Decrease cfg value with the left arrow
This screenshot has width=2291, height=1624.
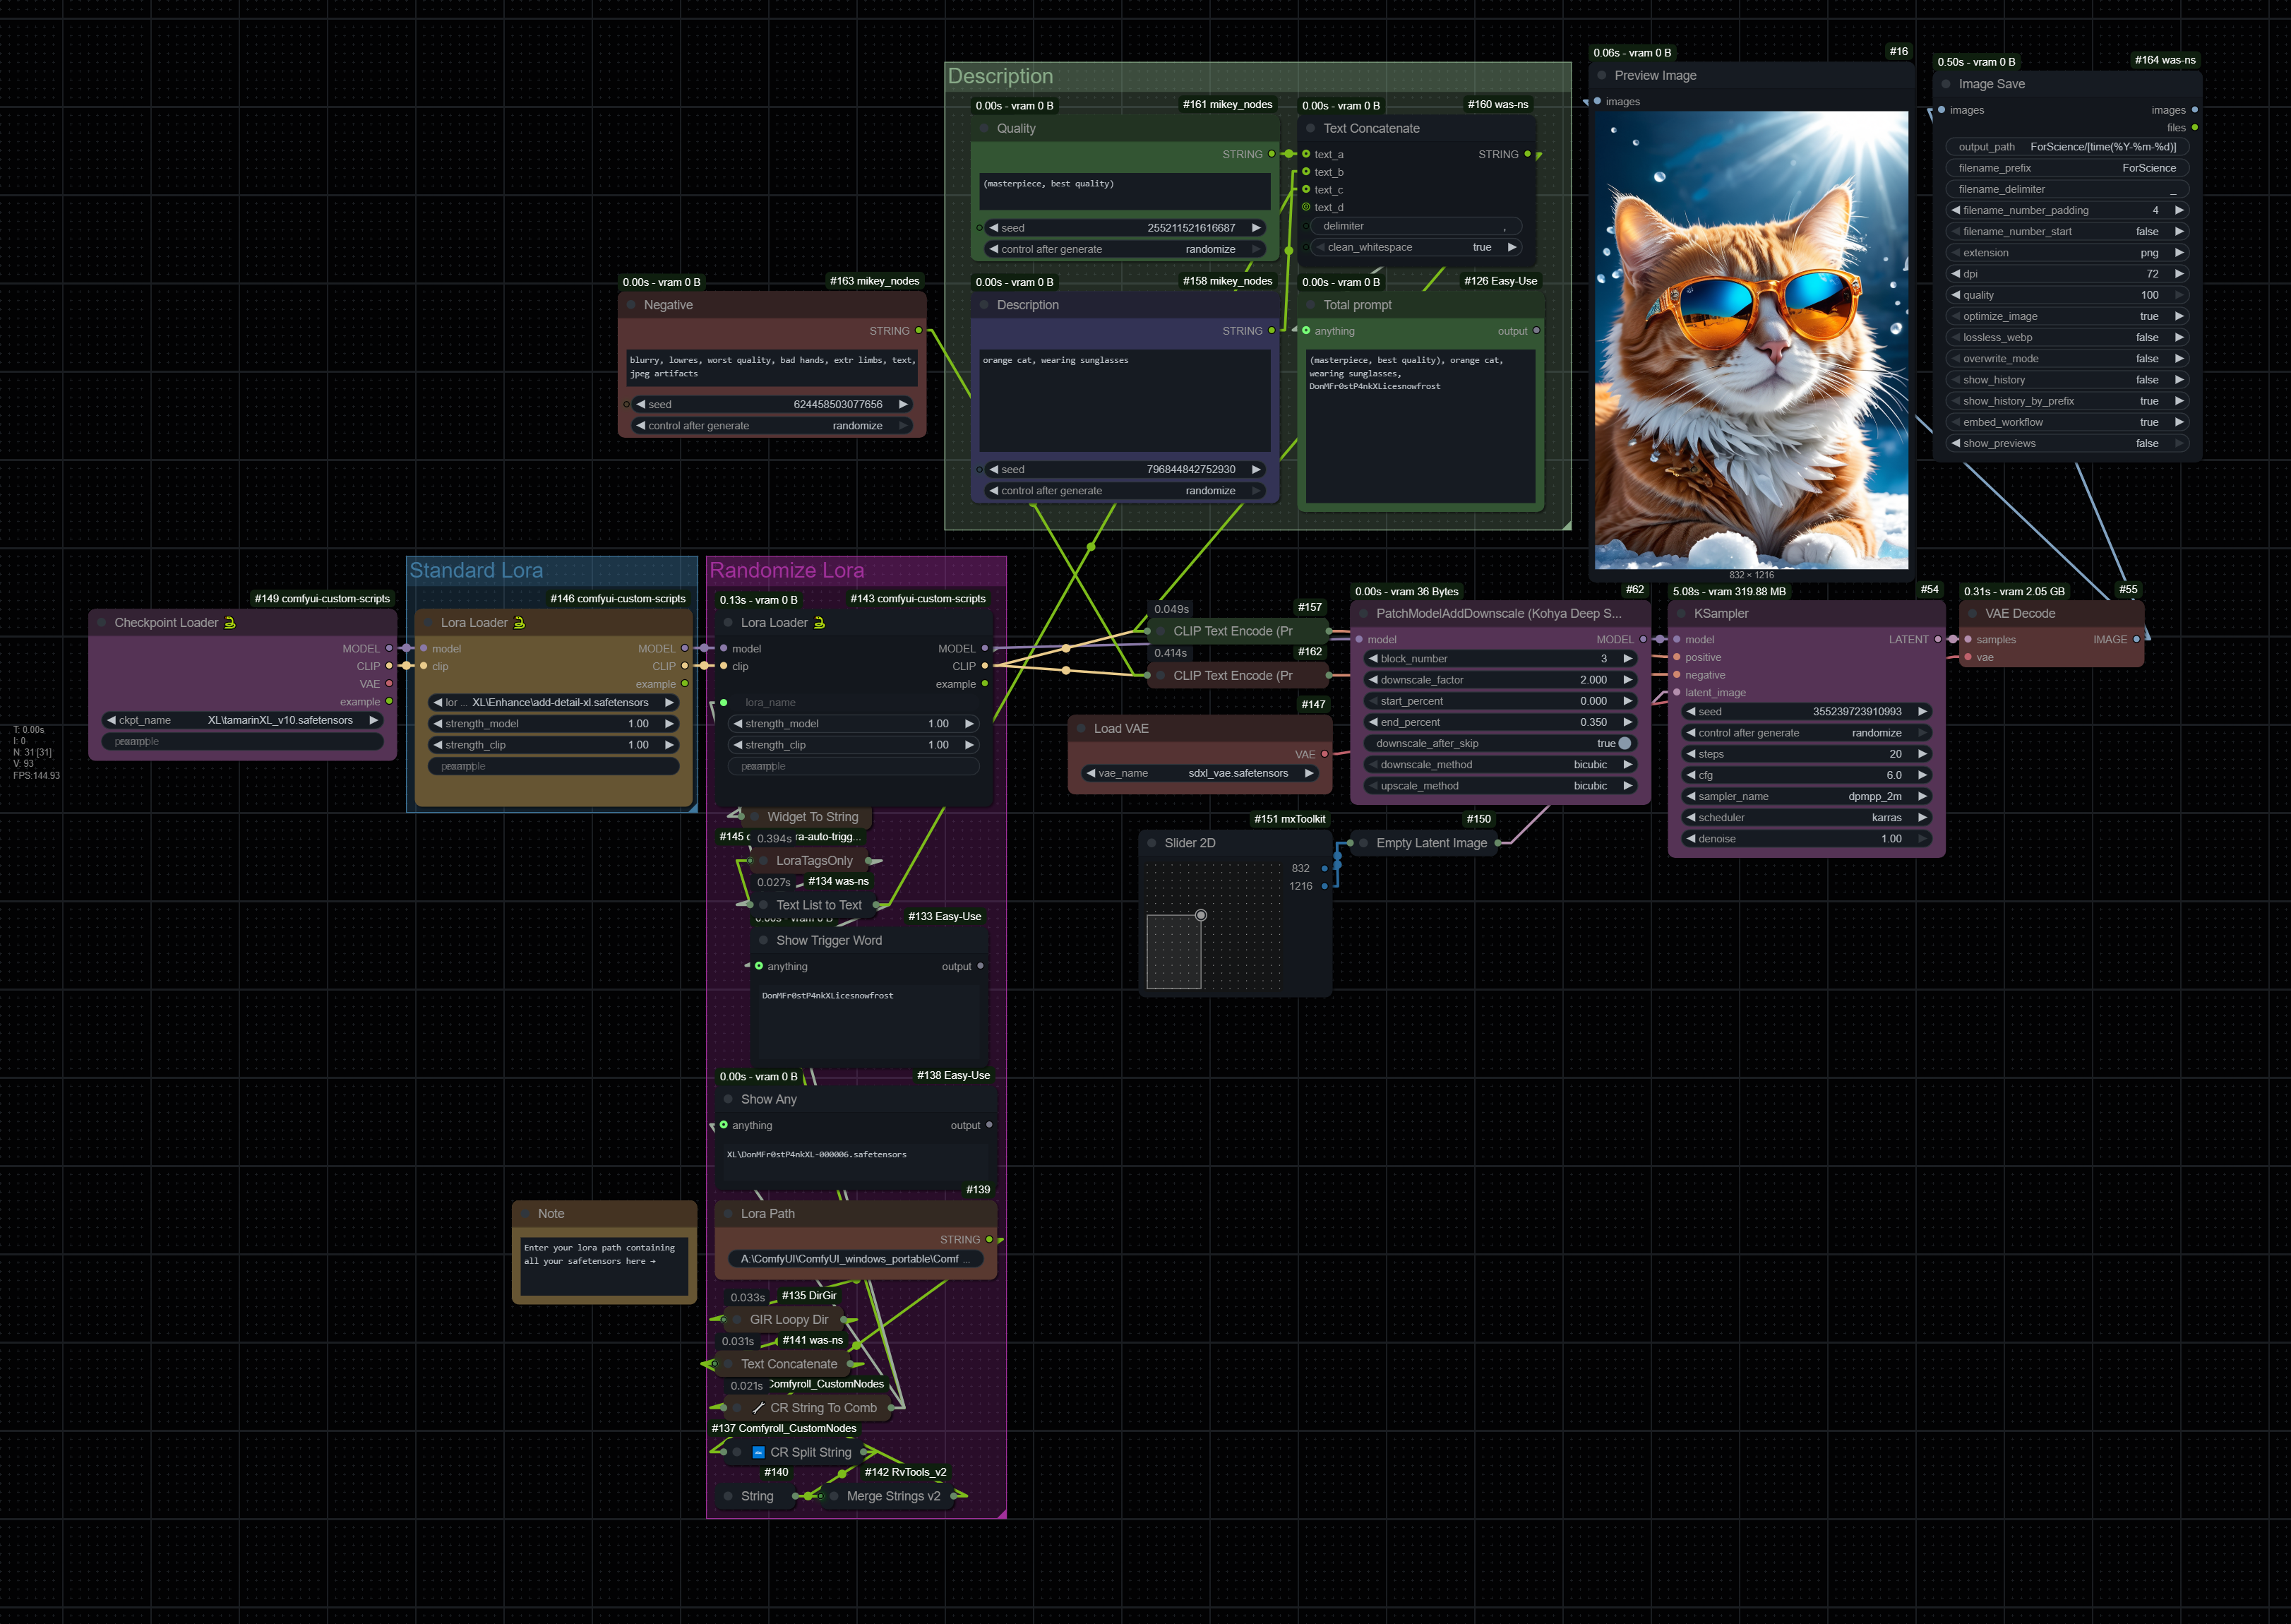tap(1690, 775)
